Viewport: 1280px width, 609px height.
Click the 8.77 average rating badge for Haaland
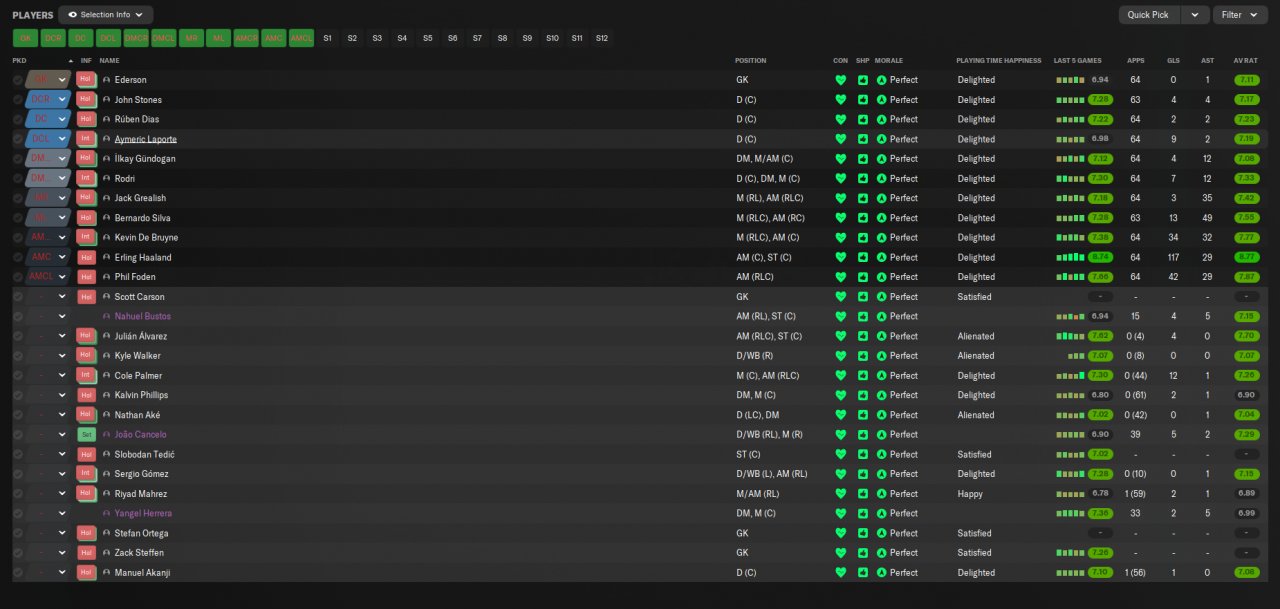(x=1246, y=257)
